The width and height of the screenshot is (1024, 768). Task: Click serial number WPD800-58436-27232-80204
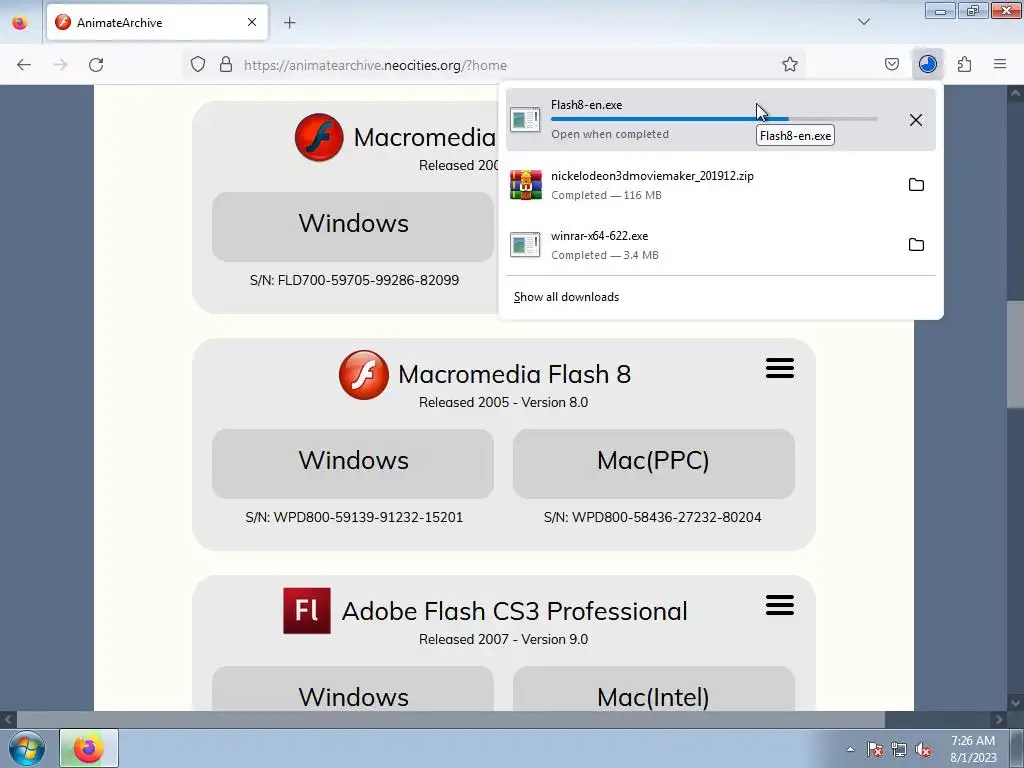652,517
